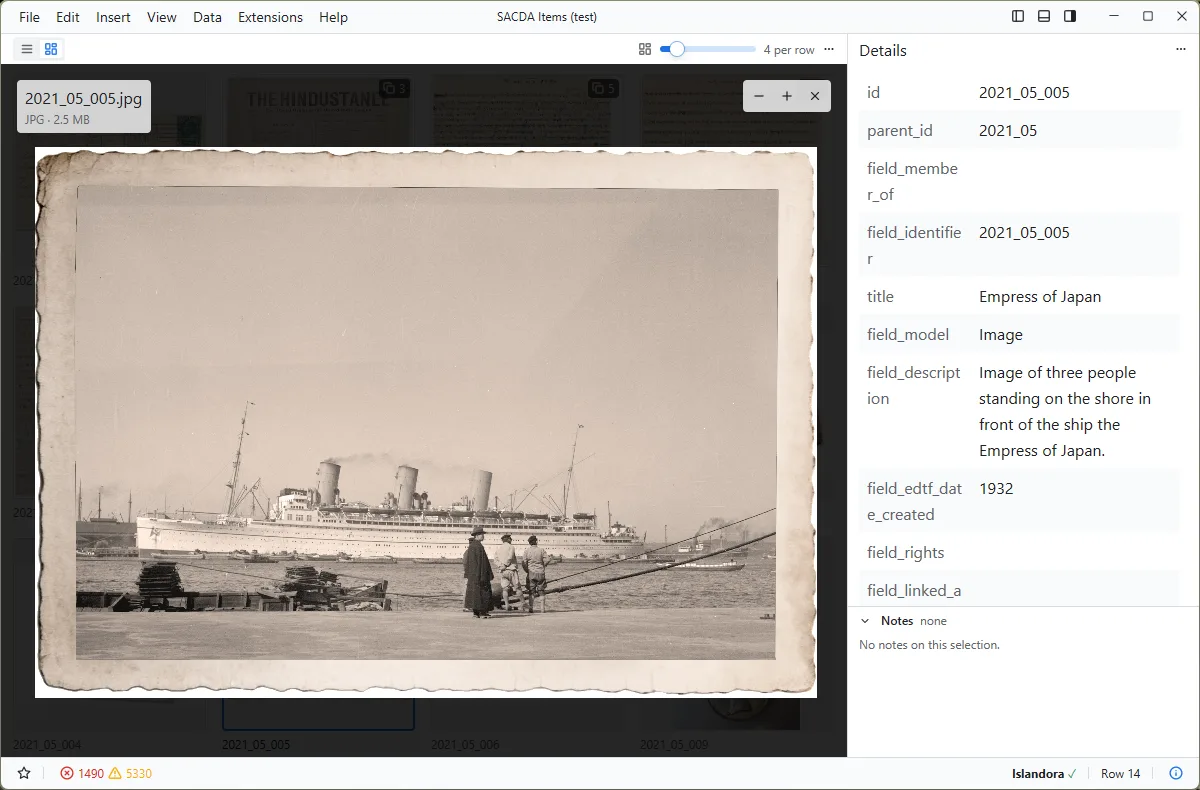
Task: Select the 2021_05_009 gallery item label
Action: point(674,745)
